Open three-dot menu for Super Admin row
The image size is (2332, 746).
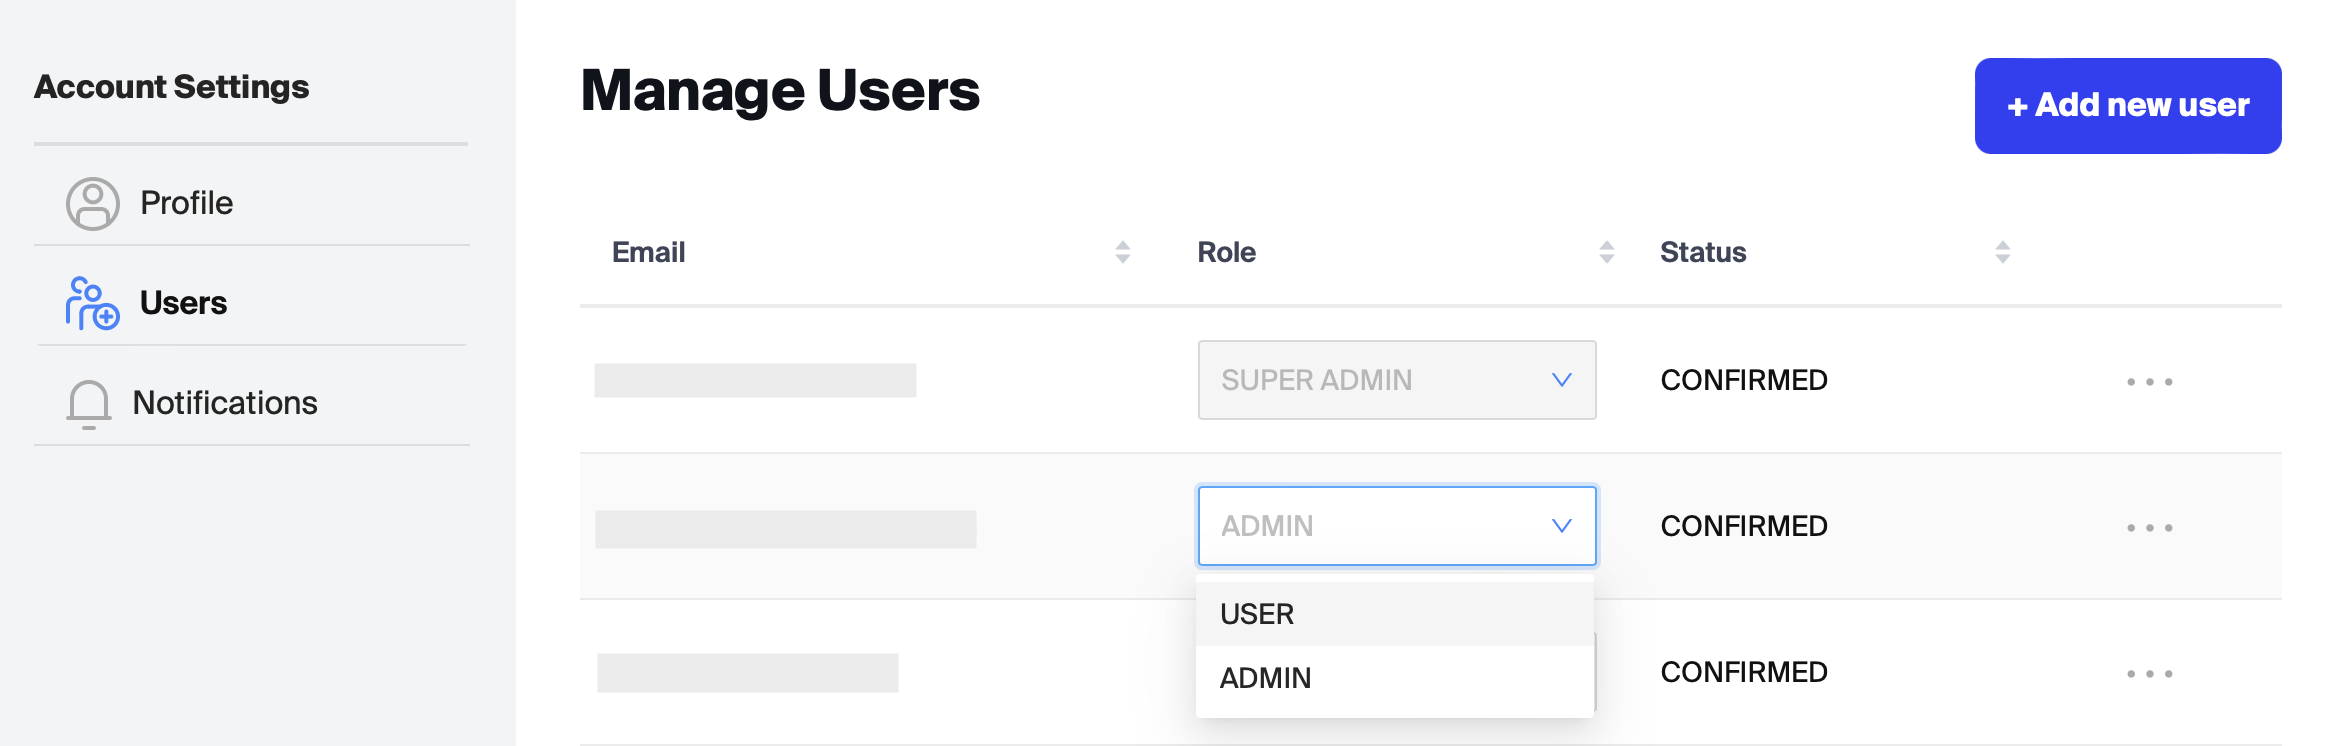(2149, 382)
